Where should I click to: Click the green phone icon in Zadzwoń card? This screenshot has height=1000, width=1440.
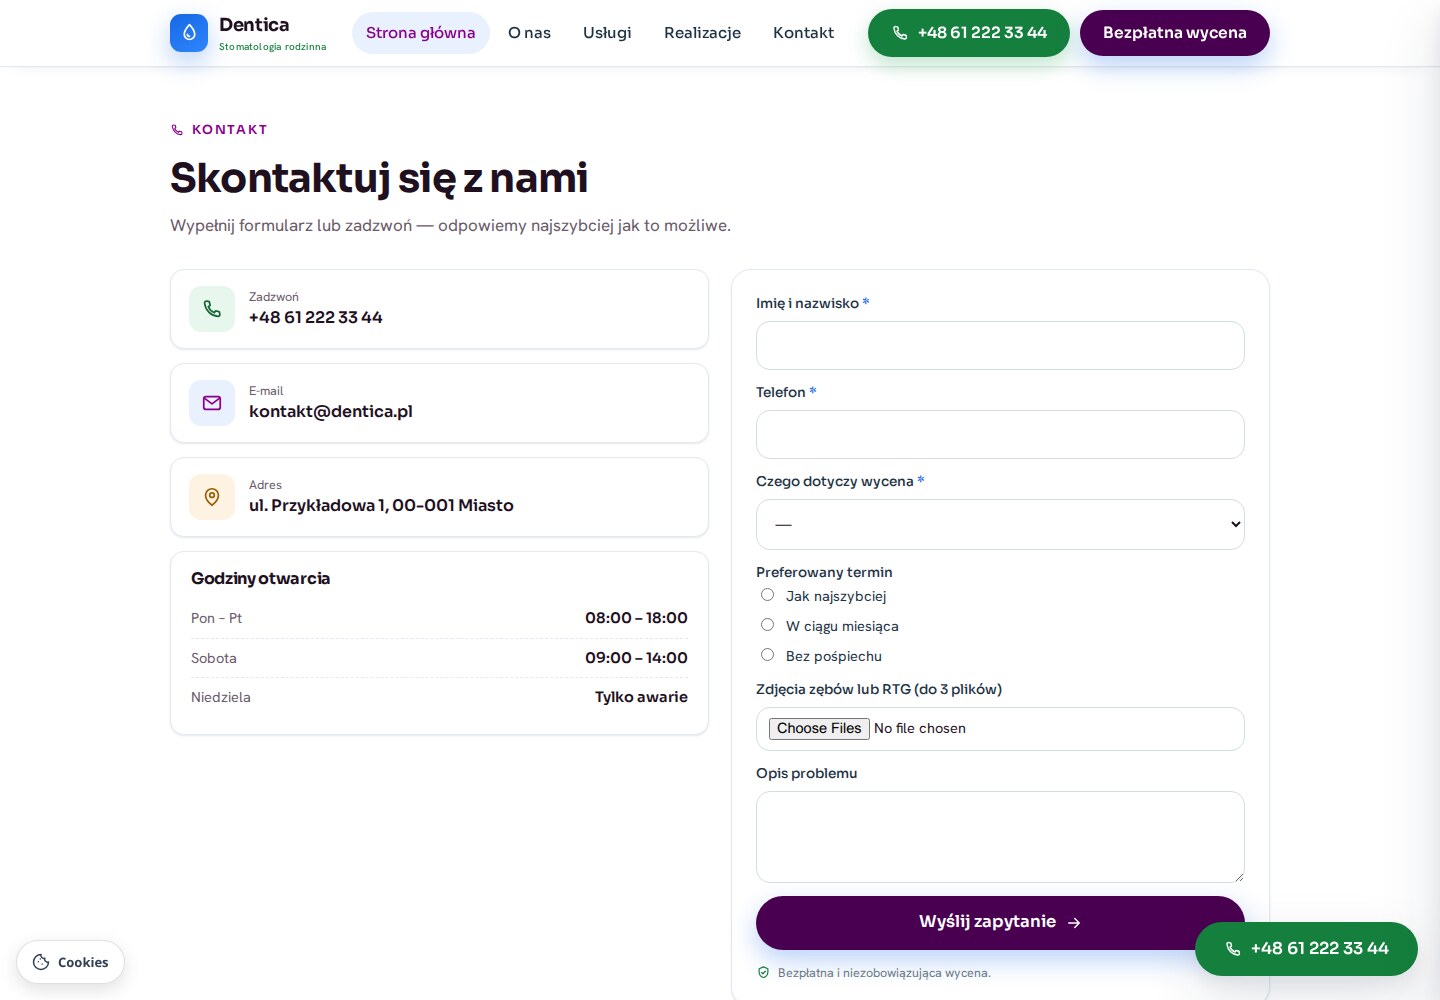point(212,309)
